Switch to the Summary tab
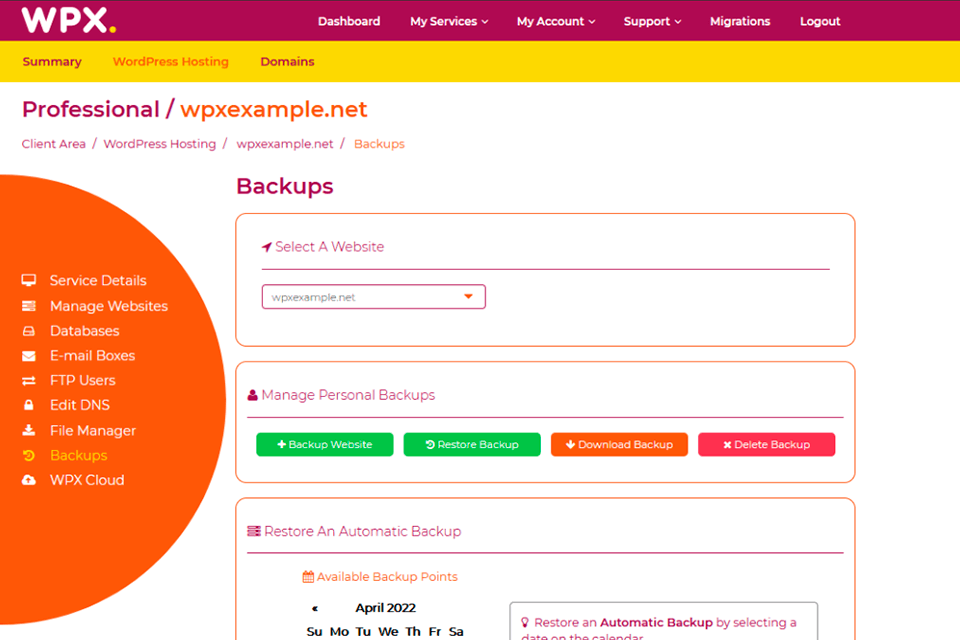The image size is (960, 640). [x=52, y=62]
